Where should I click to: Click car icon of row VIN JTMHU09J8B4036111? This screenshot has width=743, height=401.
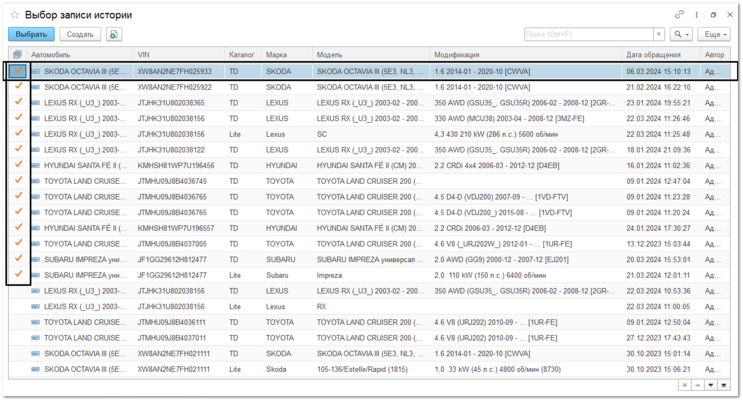point(36,322)
